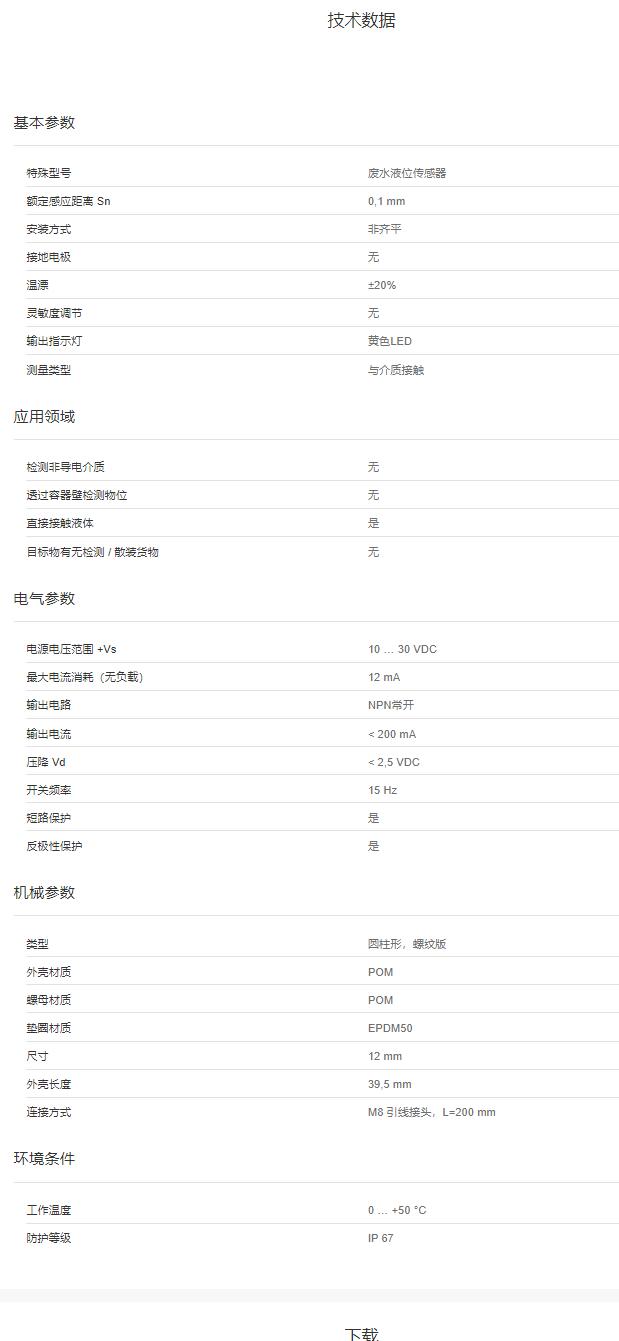Select the 电气参数 section heading
Screen dimensions: 619x1341
click(44, 599)
